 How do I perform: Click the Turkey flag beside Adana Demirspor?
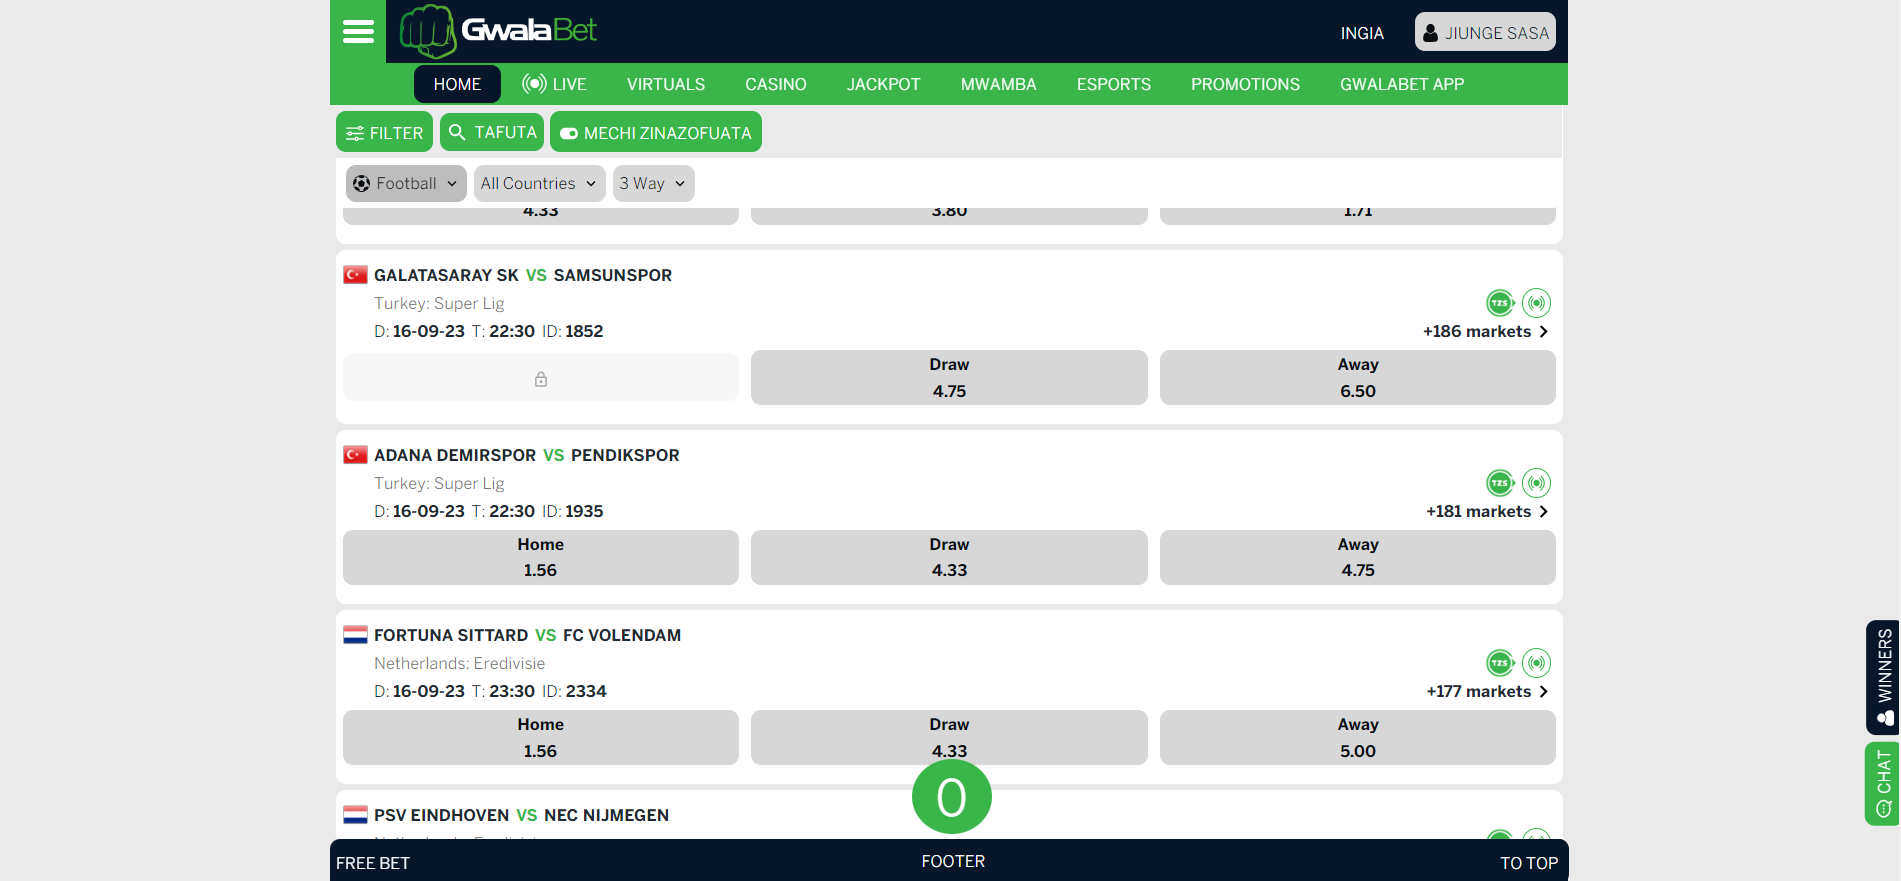[x=355, y=455]
